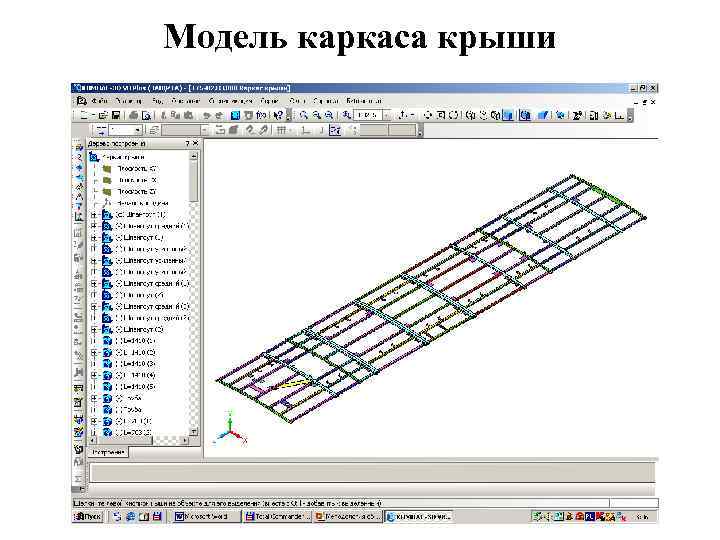Switch to the КОМПАС taskbar button
720x540 pixels.
tap(419, 517)
